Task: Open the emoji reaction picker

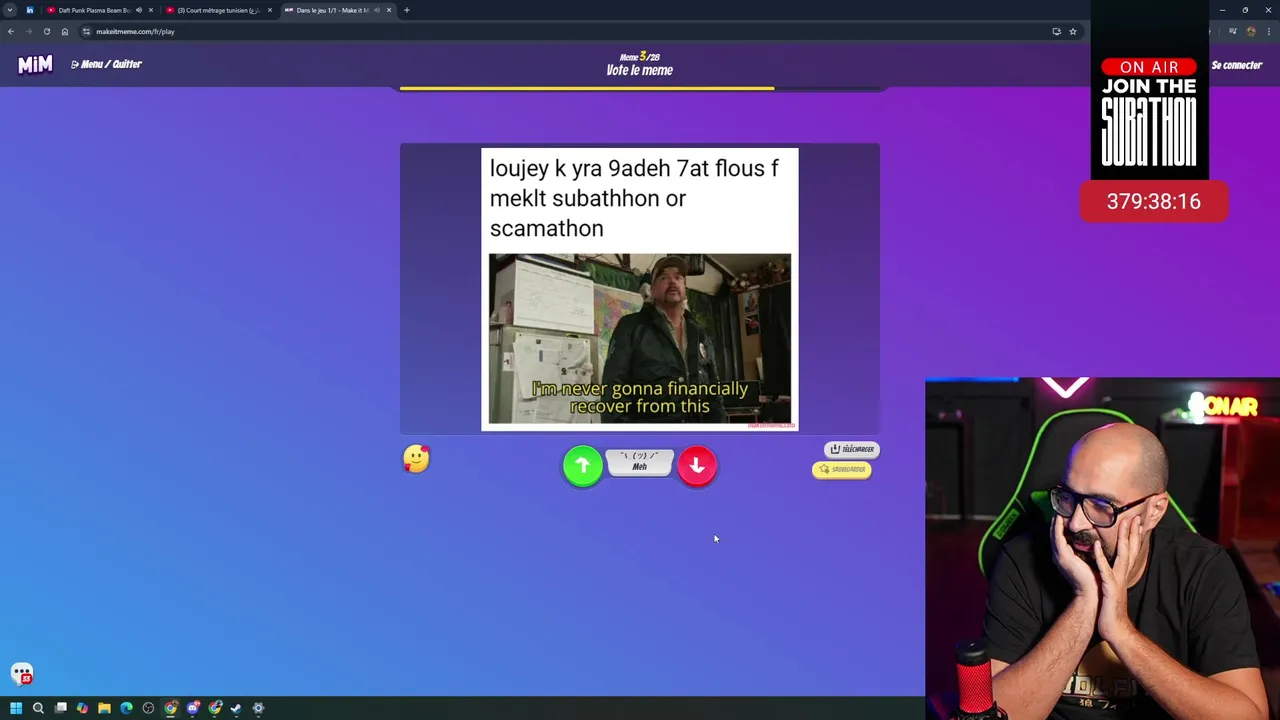Action: point(416,459)
